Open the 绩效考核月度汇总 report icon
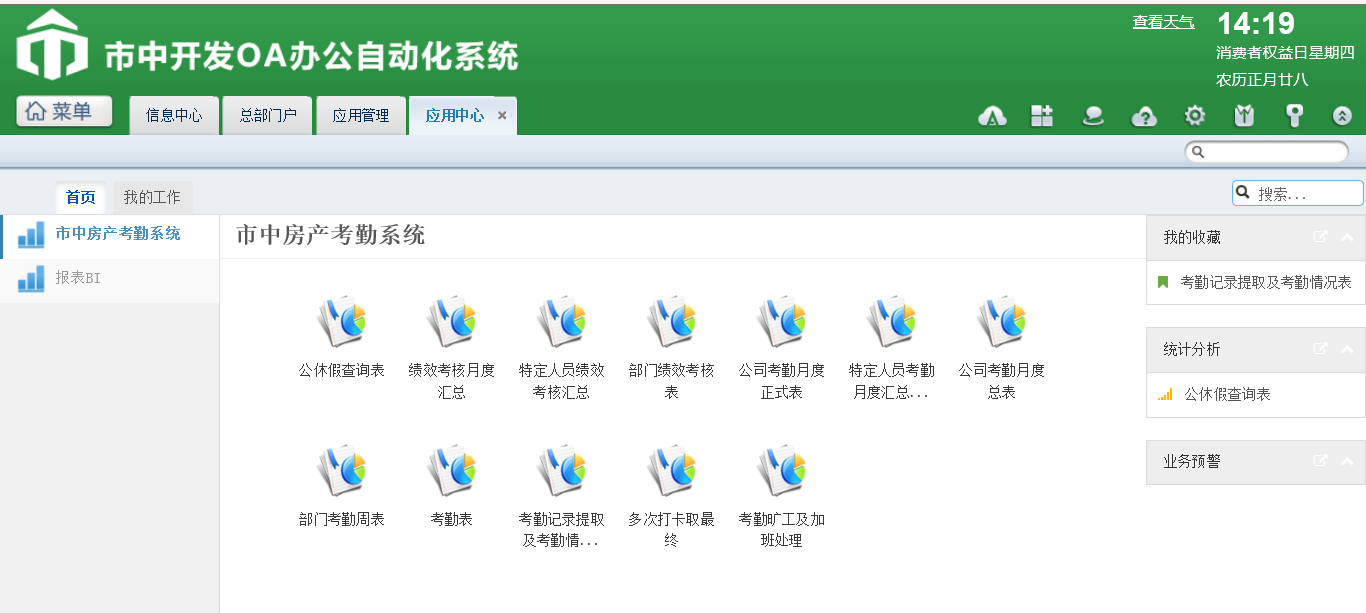This screenshot has height=613, width=1366. [451, 322]
